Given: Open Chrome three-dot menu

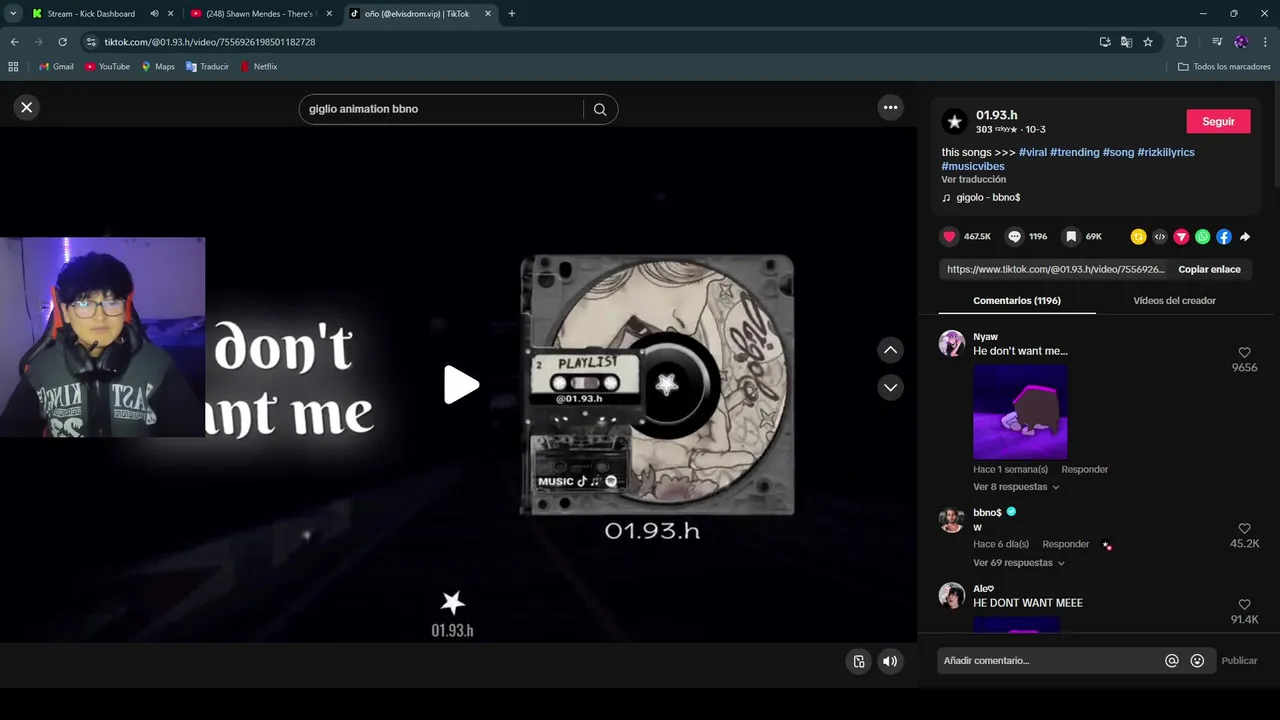Looking at the screenshot, I should 1265,42.
